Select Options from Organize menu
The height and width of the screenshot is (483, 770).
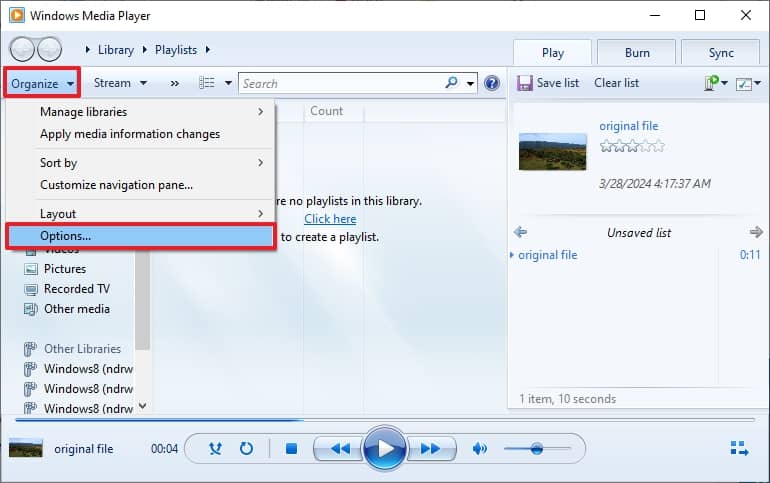pos(141,236)
